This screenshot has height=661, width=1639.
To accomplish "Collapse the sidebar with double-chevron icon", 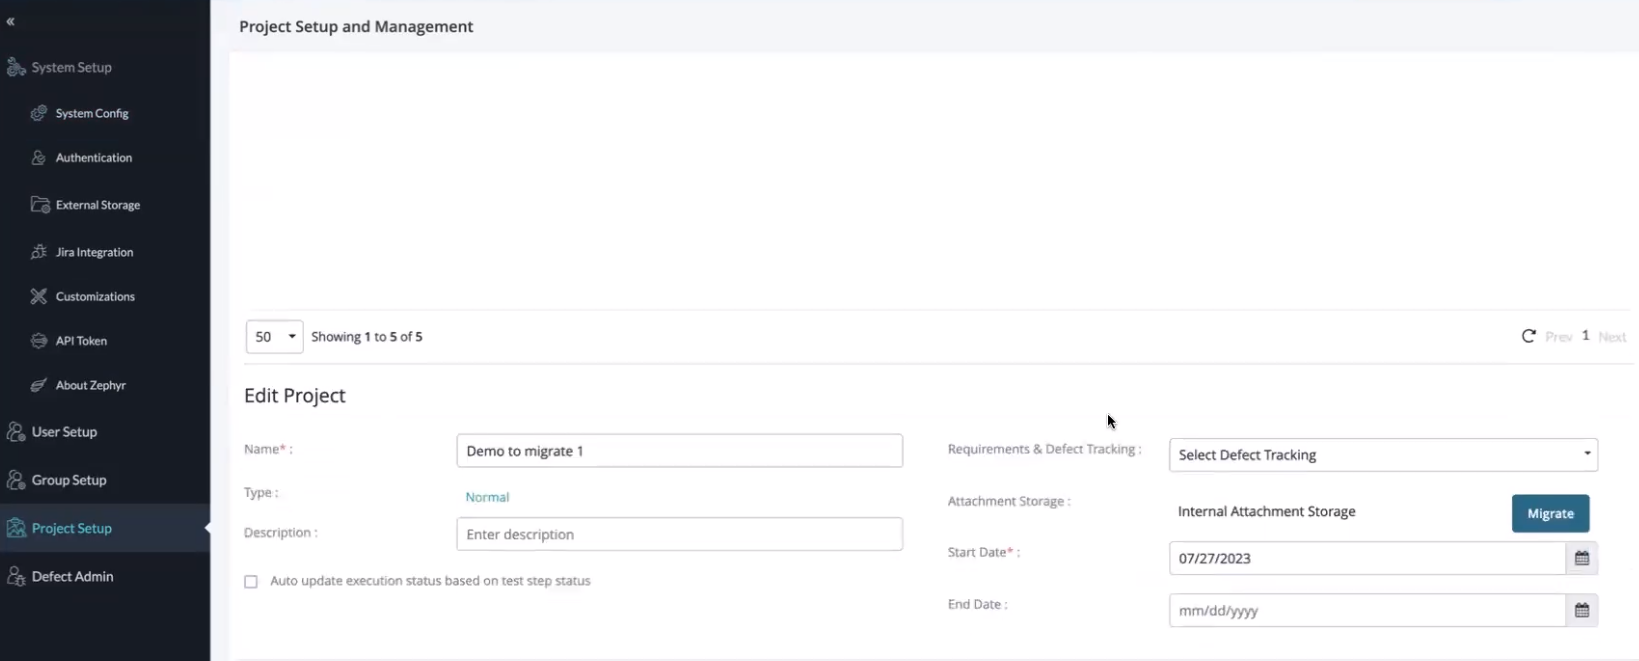I will 11,21.
